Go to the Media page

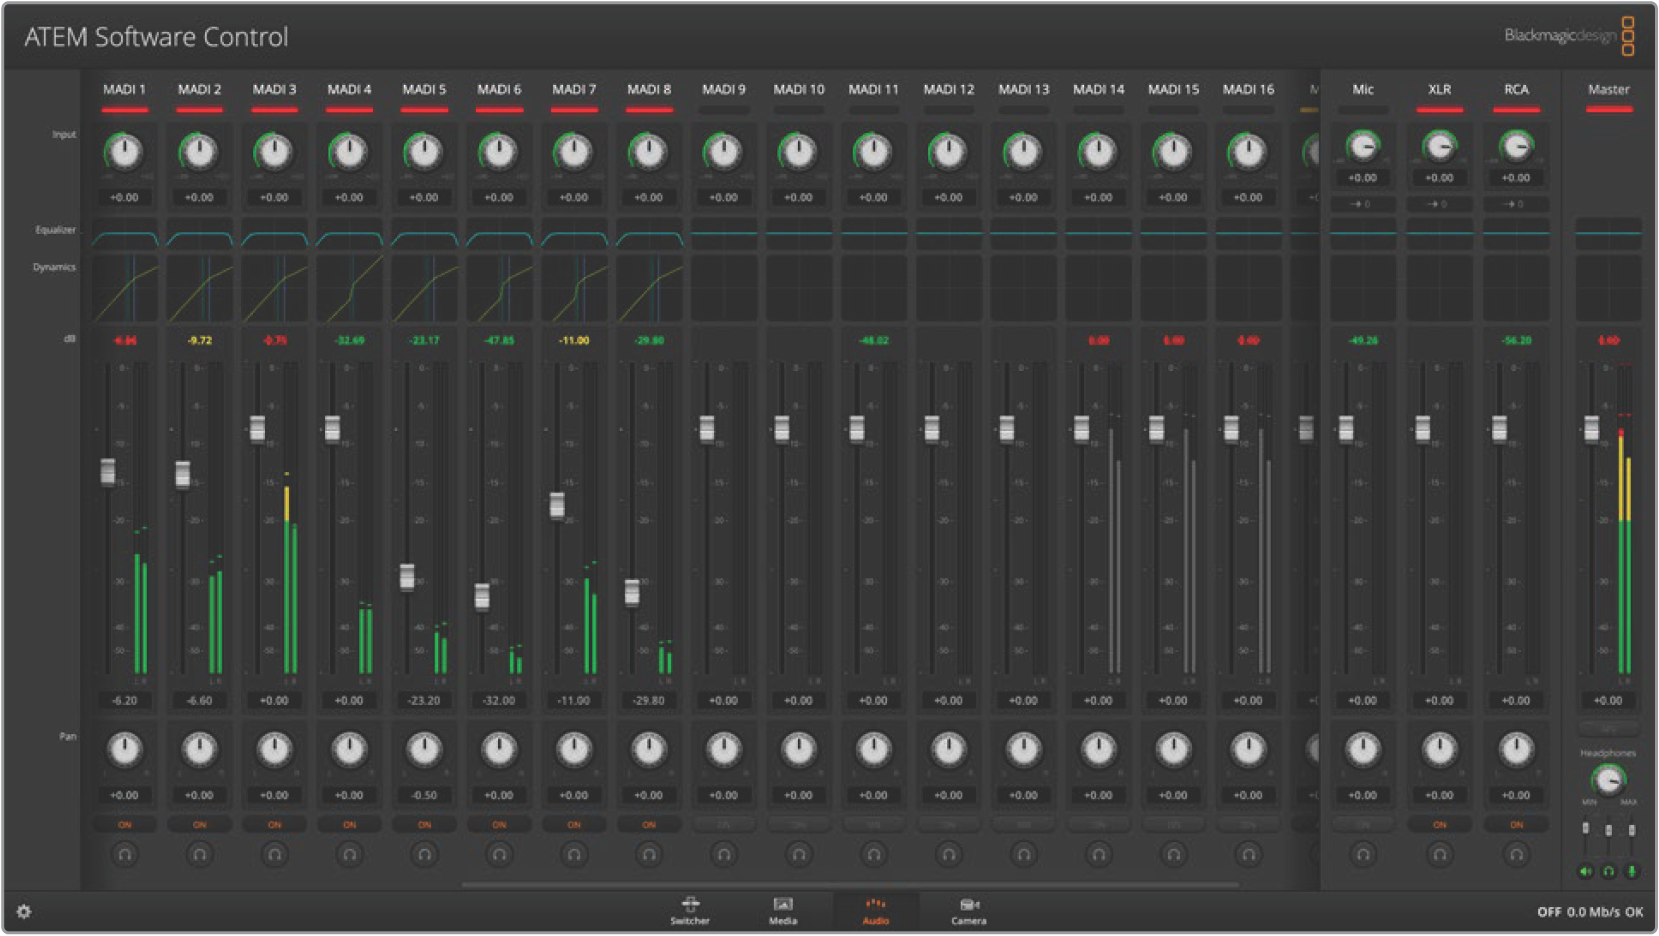coord(783,910)
